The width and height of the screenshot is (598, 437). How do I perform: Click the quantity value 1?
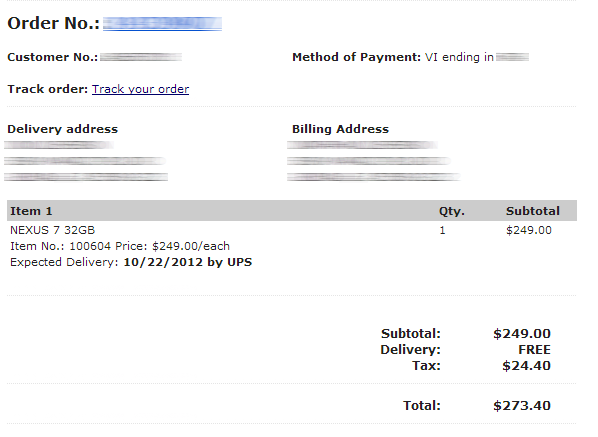(x=442, y=230)
